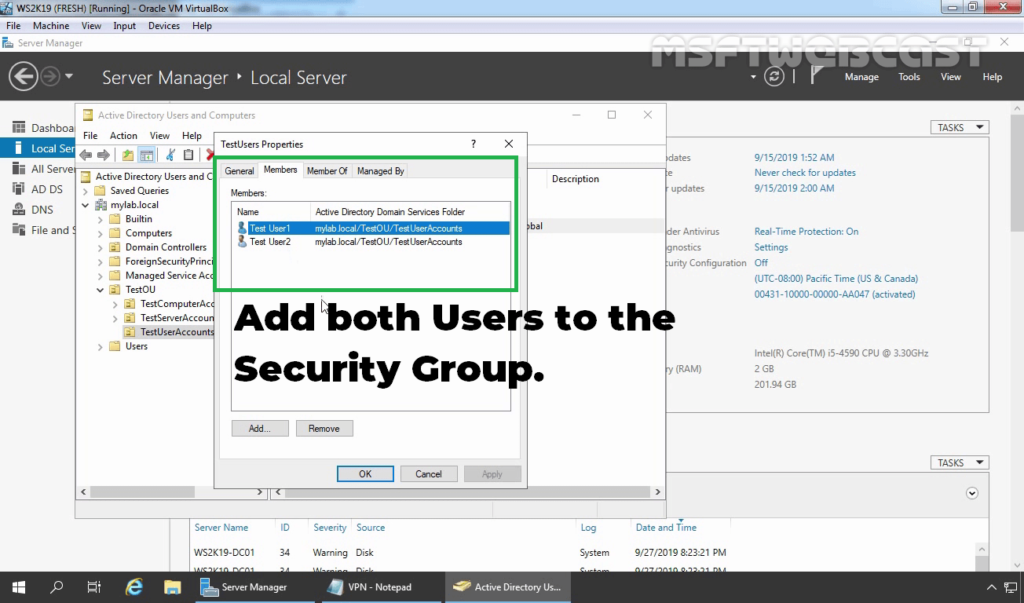The height and width of the screenshot is (603, 1024).
Task: Click OK in TestUsers Properties
Action: click(x=365, y=474)
